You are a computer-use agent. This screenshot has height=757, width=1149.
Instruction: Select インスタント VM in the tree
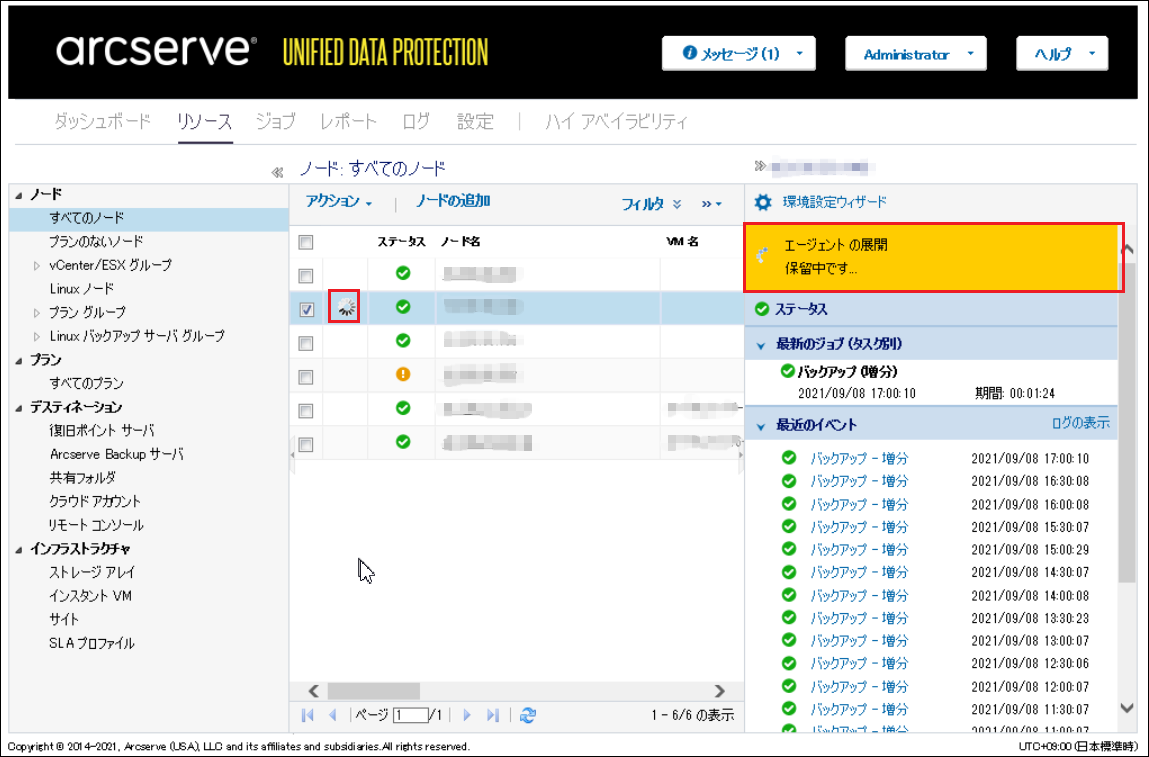pyautogui.click(x=90, y=596)
